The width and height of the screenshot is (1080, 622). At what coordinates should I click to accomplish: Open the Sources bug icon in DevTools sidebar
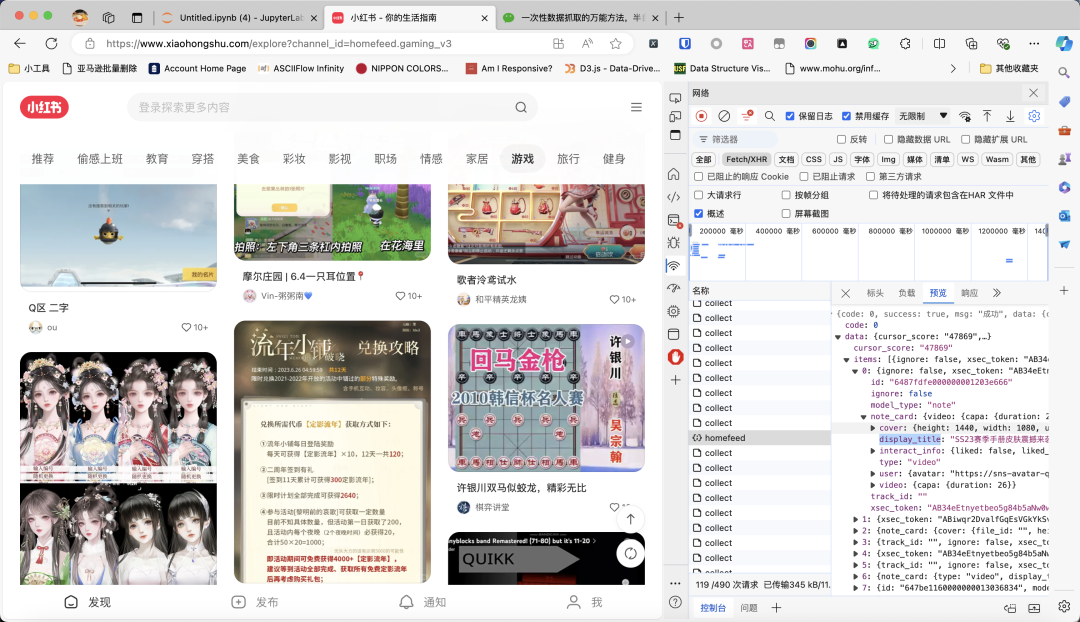click(x=674, y=242)
